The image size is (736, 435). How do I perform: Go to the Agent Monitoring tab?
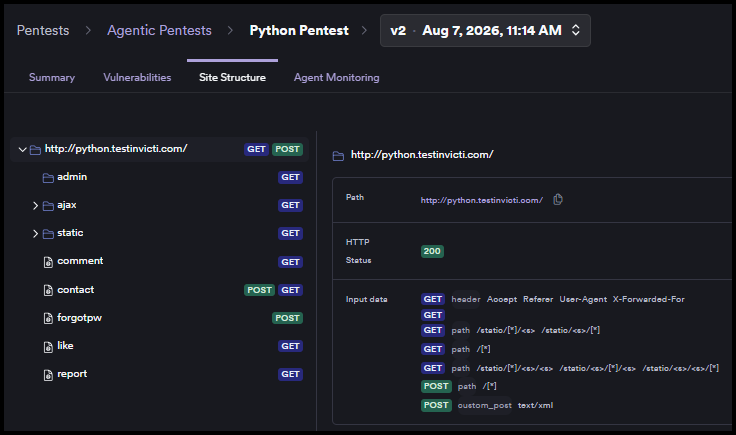tap(337, 77)
